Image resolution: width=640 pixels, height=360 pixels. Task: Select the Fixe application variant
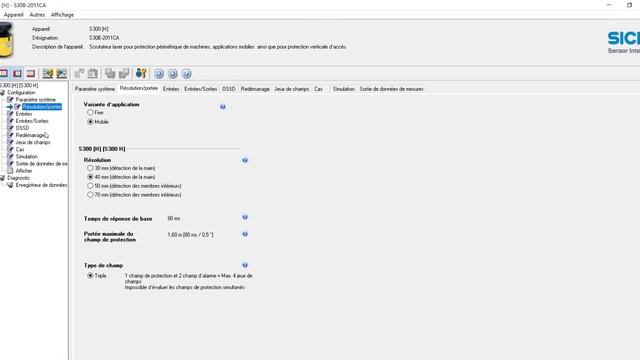click(x=90, y=112)
